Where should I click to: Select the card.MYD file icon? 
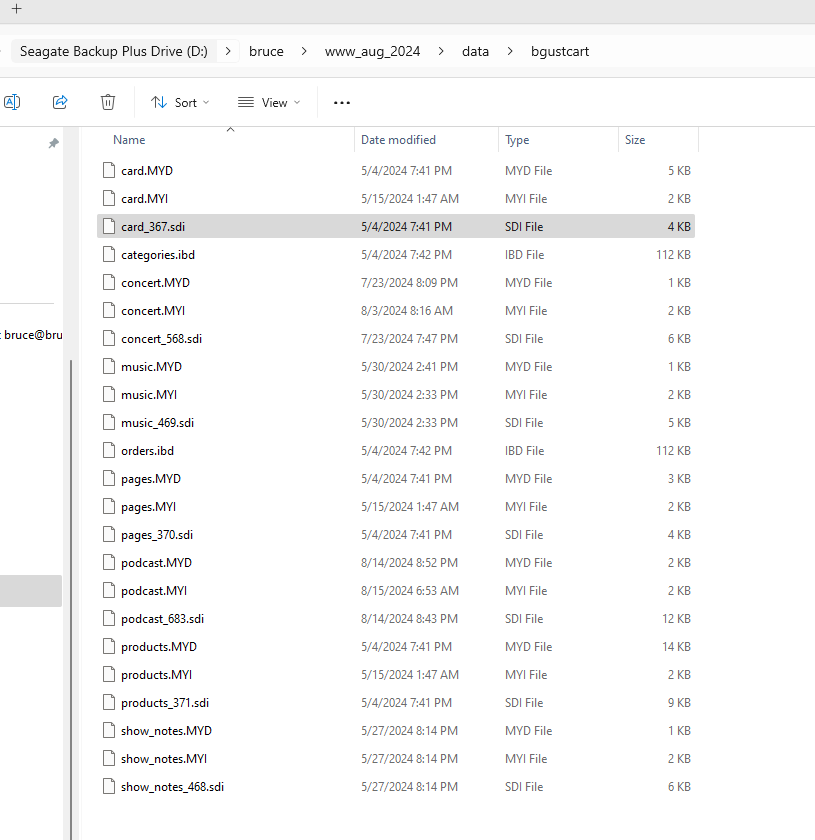point(109,170)
